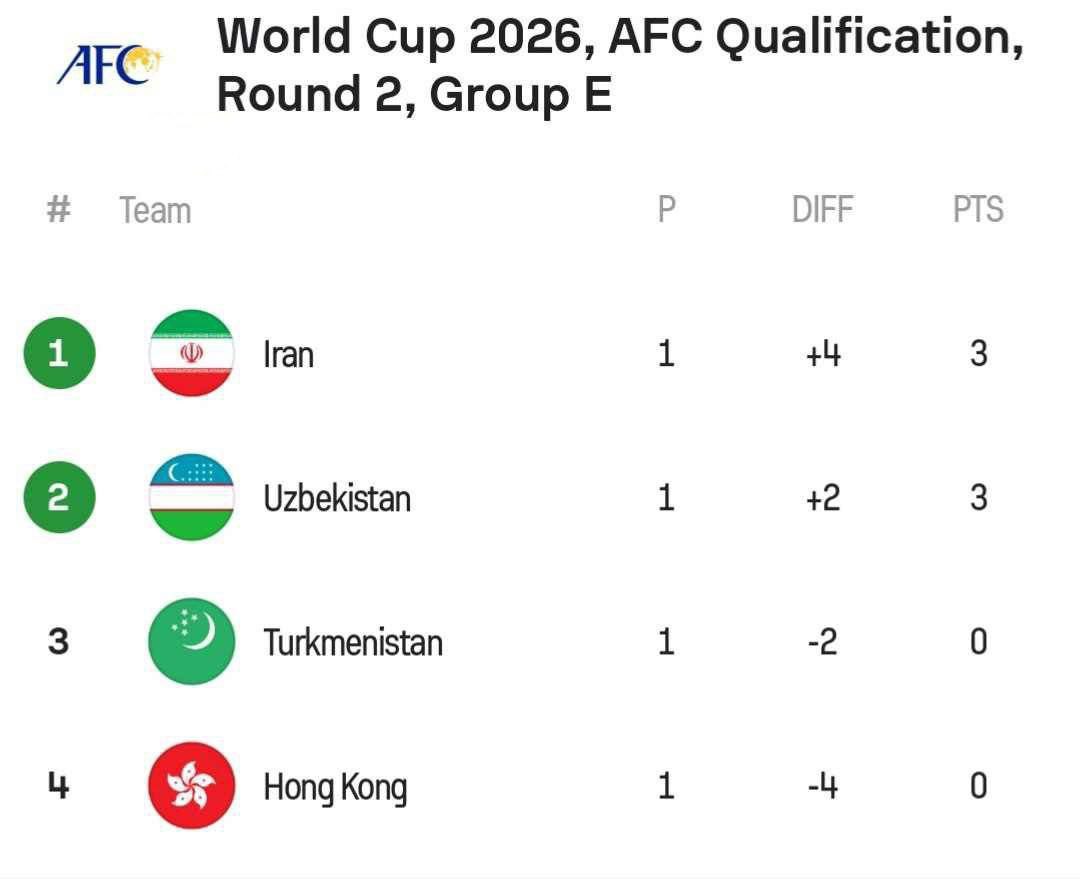Image resolution: width=1080 pixels, height=879 pixels.
Task: Sort by the PTS column header
Action: 978,210
